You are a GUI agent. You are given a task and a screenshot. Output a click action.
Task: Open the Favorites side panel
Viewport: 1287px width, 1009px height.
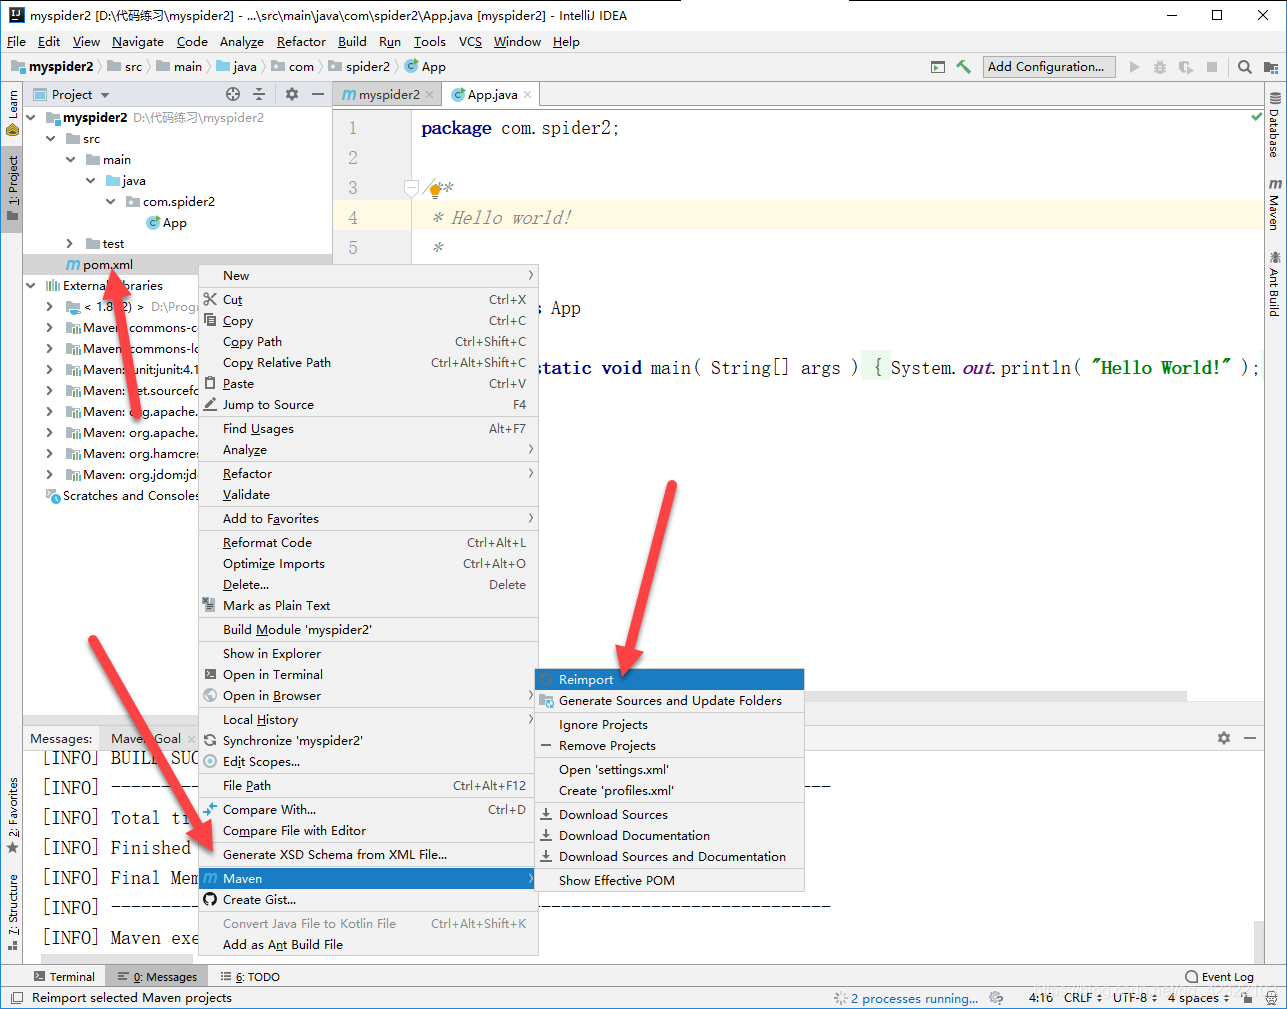tap(13, 815)
